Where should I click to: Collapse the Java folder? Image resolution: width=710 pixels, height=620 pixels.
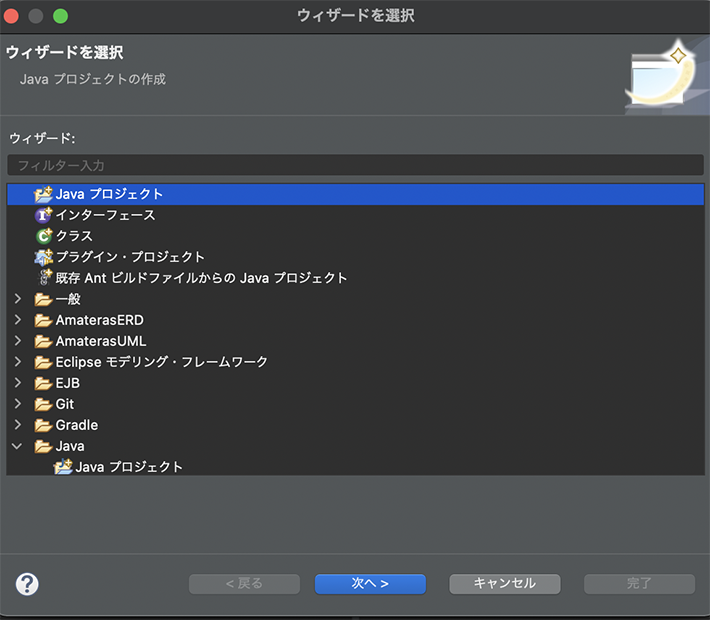click(x=17, y=446)
